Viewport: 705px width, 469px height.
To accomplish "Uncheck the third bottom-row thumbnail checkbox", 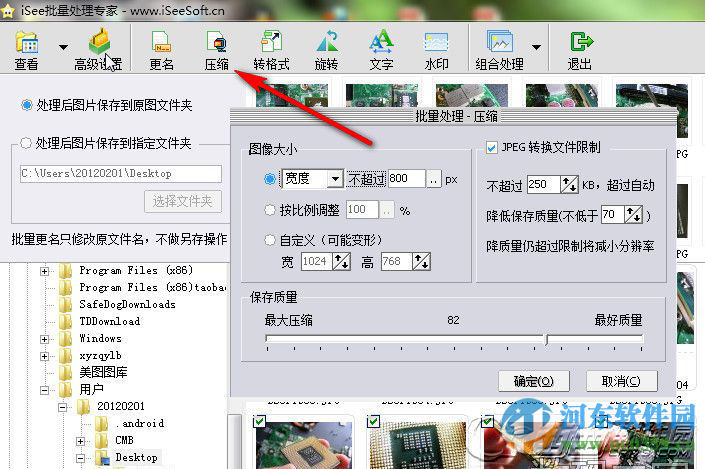I will coord(487,421).
